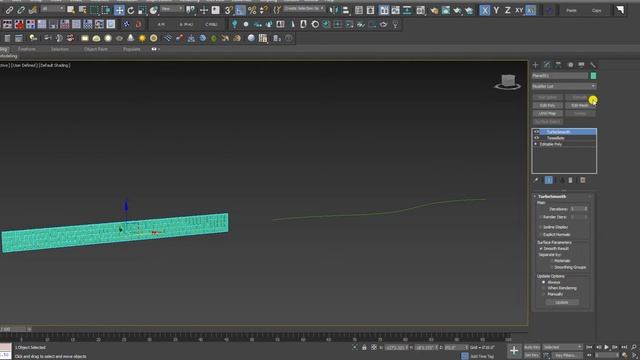Open the reference coordinate system dropdown
The height and width of the screenshot is (360, 640).
171,9
